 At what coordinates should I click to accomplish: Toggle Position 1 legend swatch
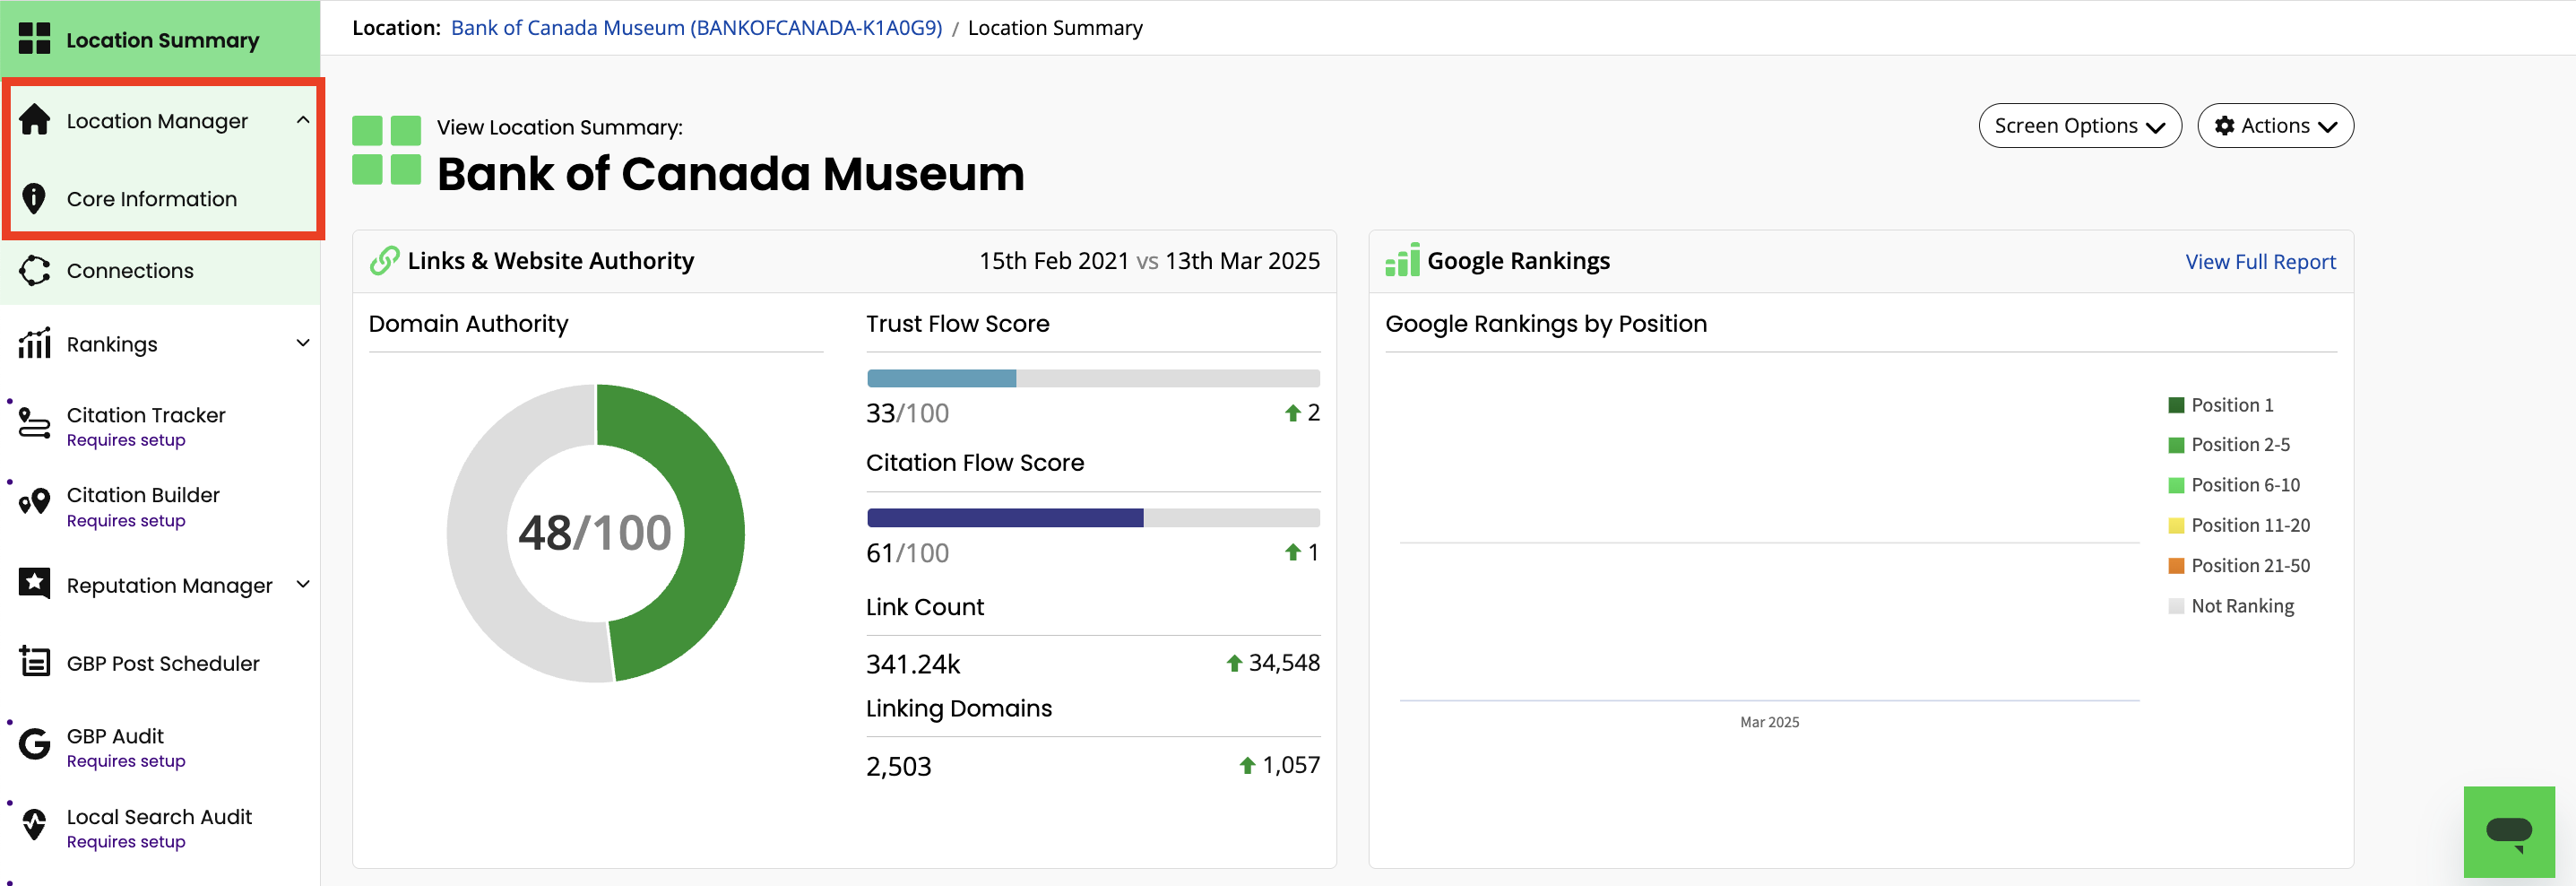[2176, 405]
